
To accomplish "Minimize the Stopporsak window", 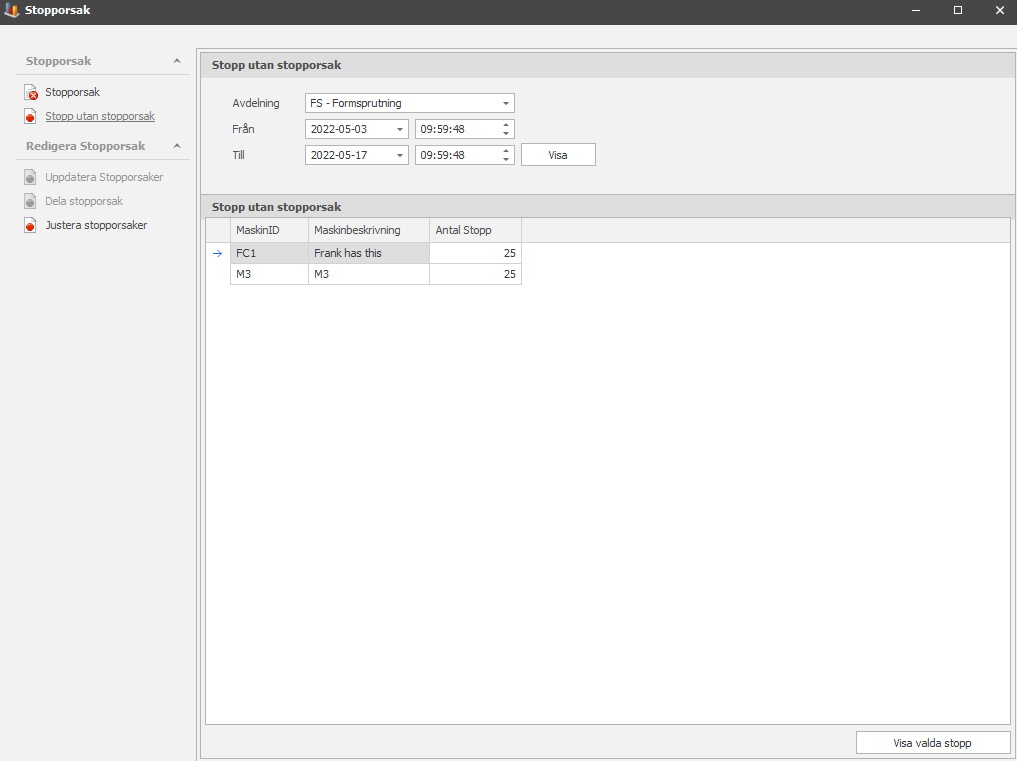I will 916,10.
